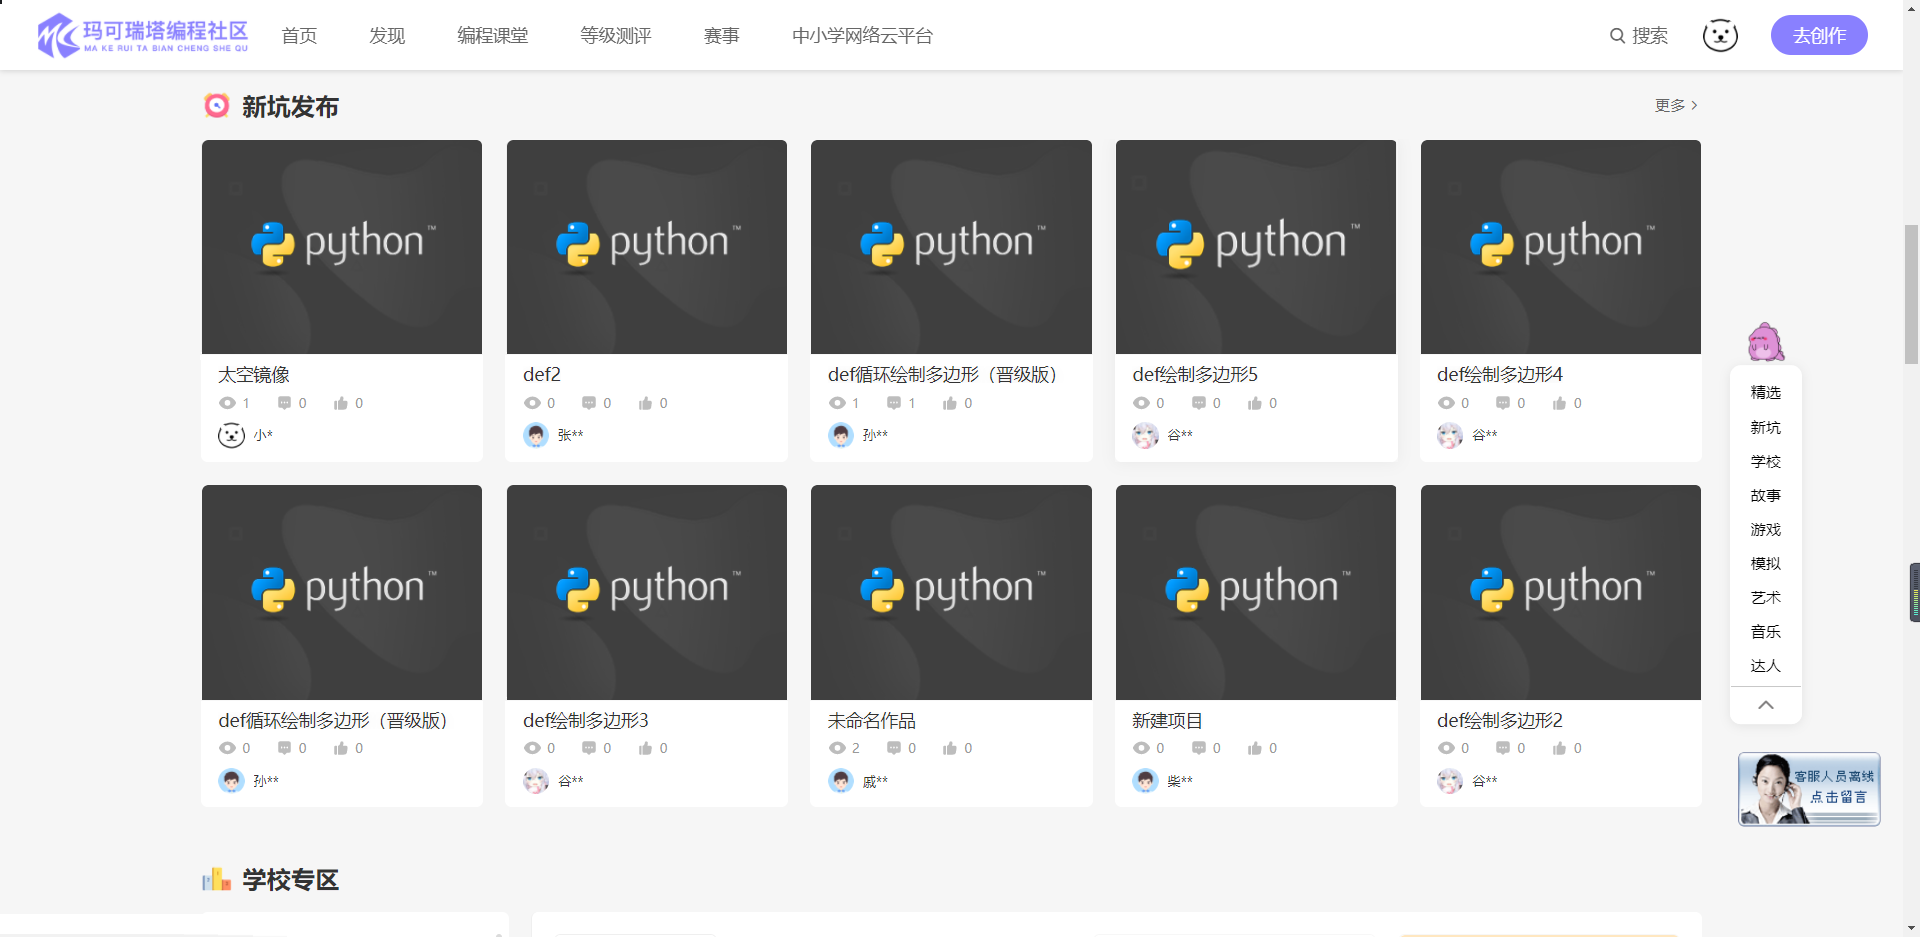Open author 张** avatar under def2

[536, 435]
